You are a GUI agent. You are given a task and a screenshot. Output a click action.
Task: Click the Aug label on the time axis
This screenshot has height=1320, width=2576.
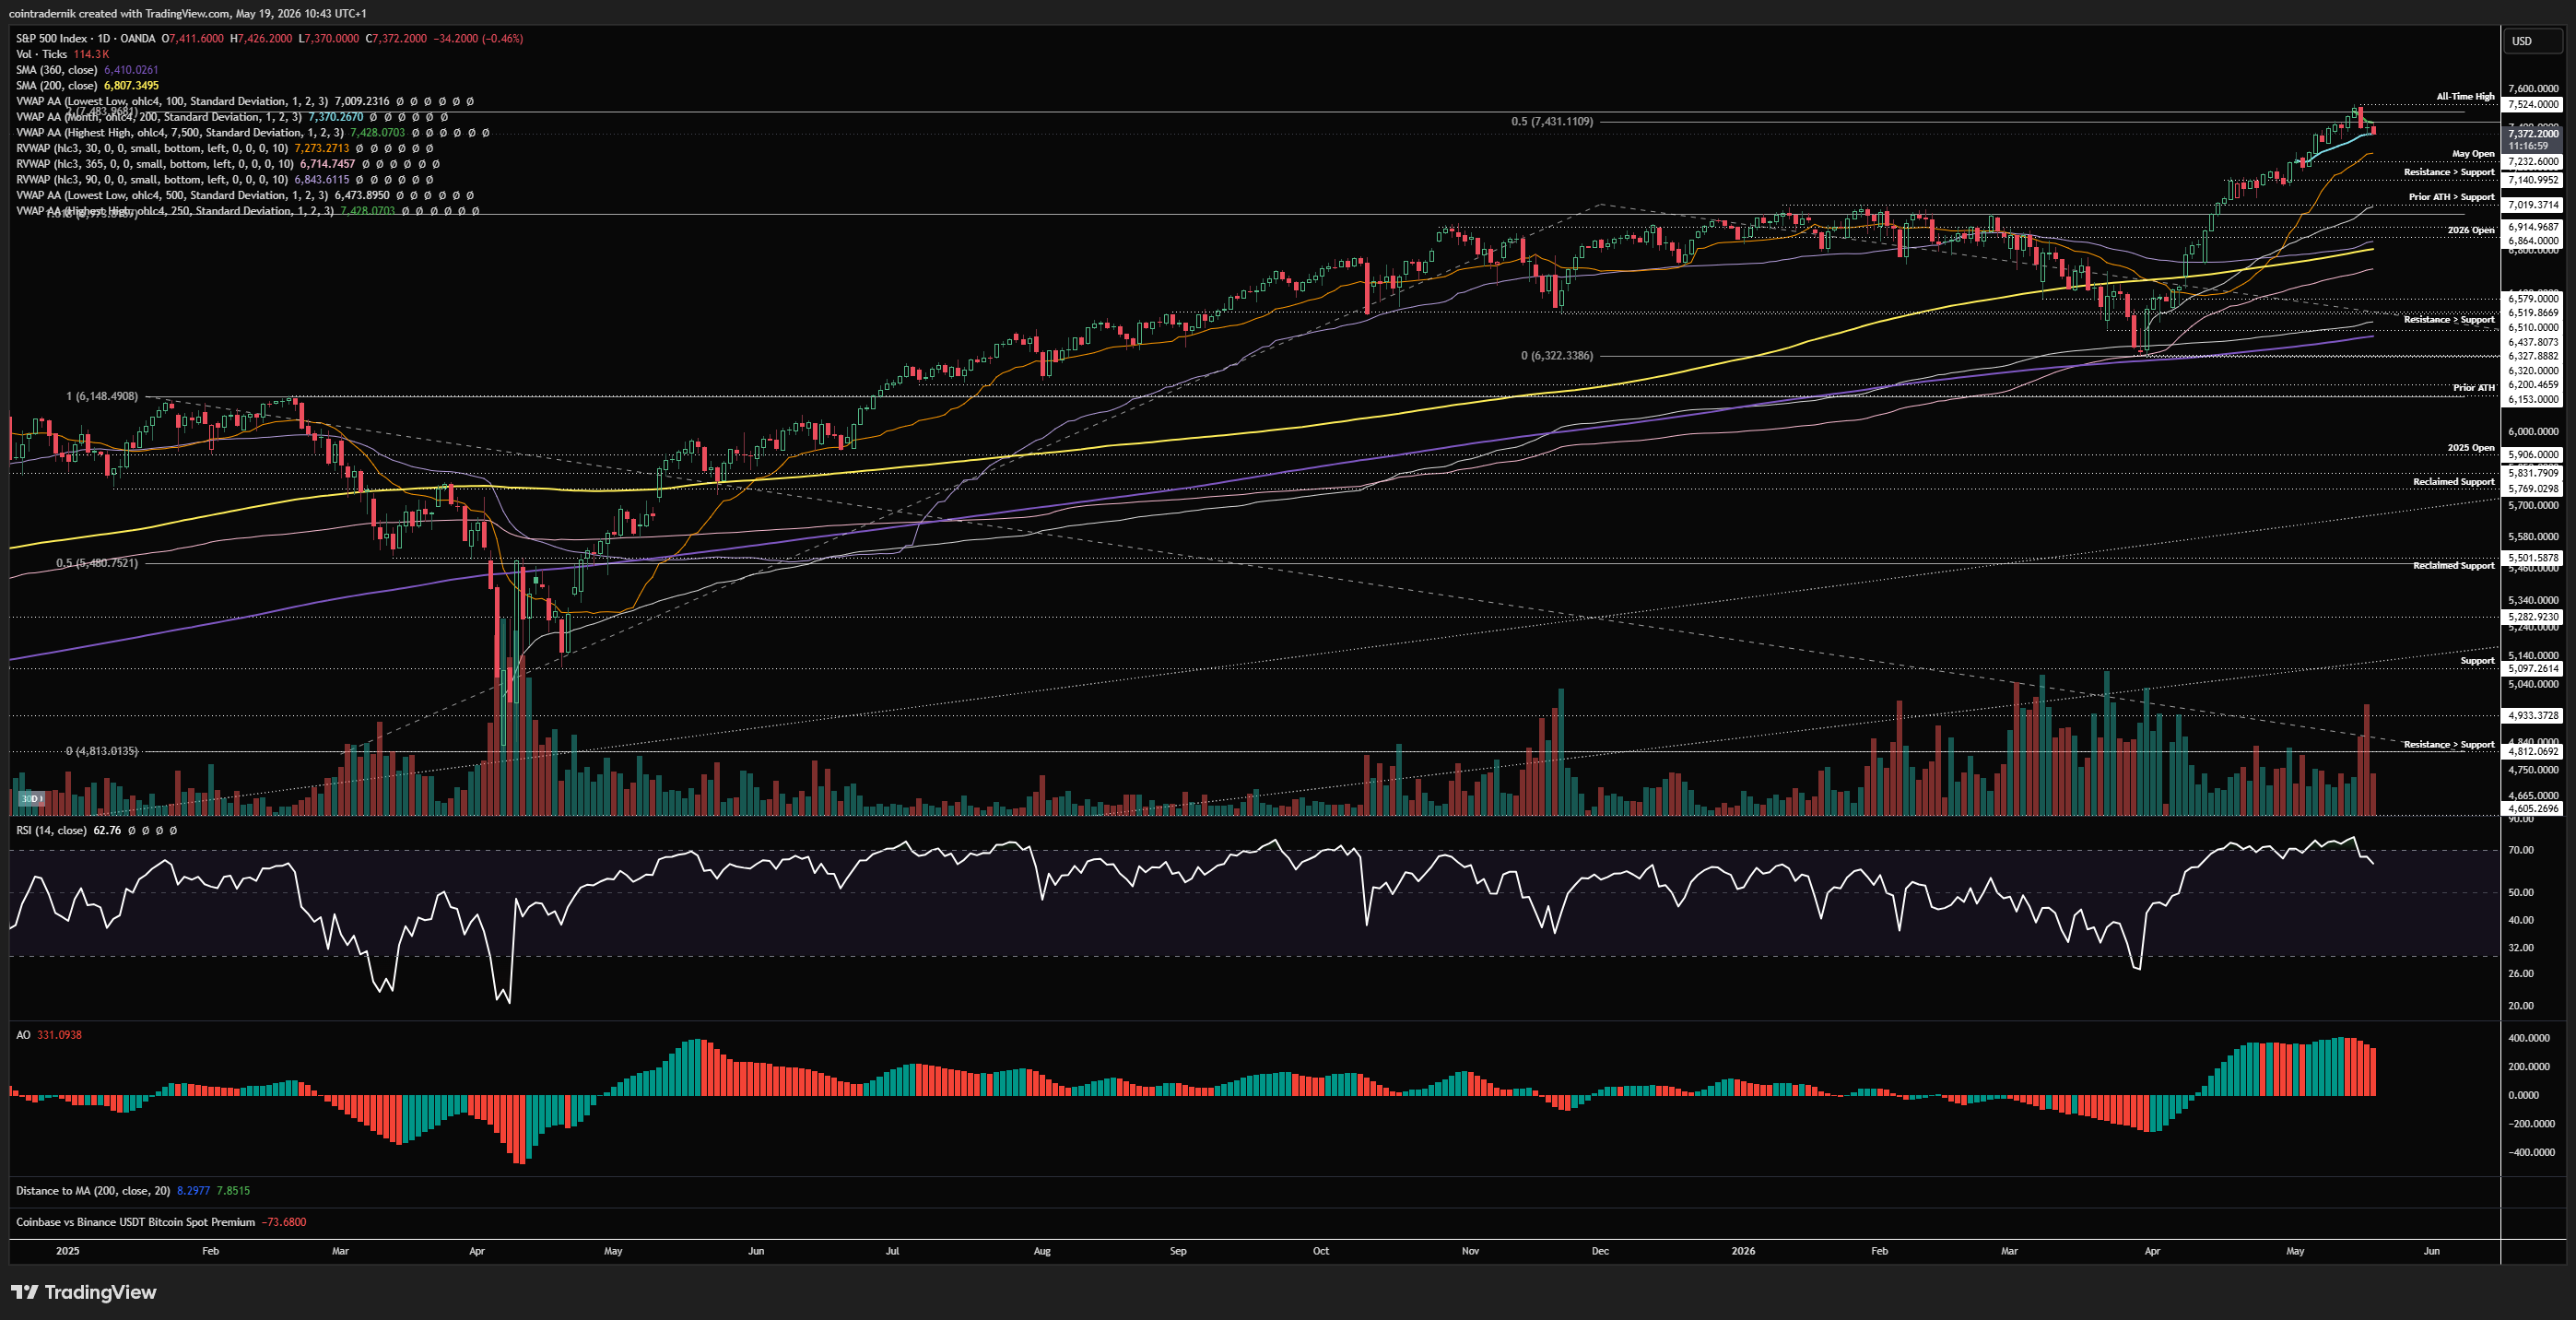click(1042, 1251)
